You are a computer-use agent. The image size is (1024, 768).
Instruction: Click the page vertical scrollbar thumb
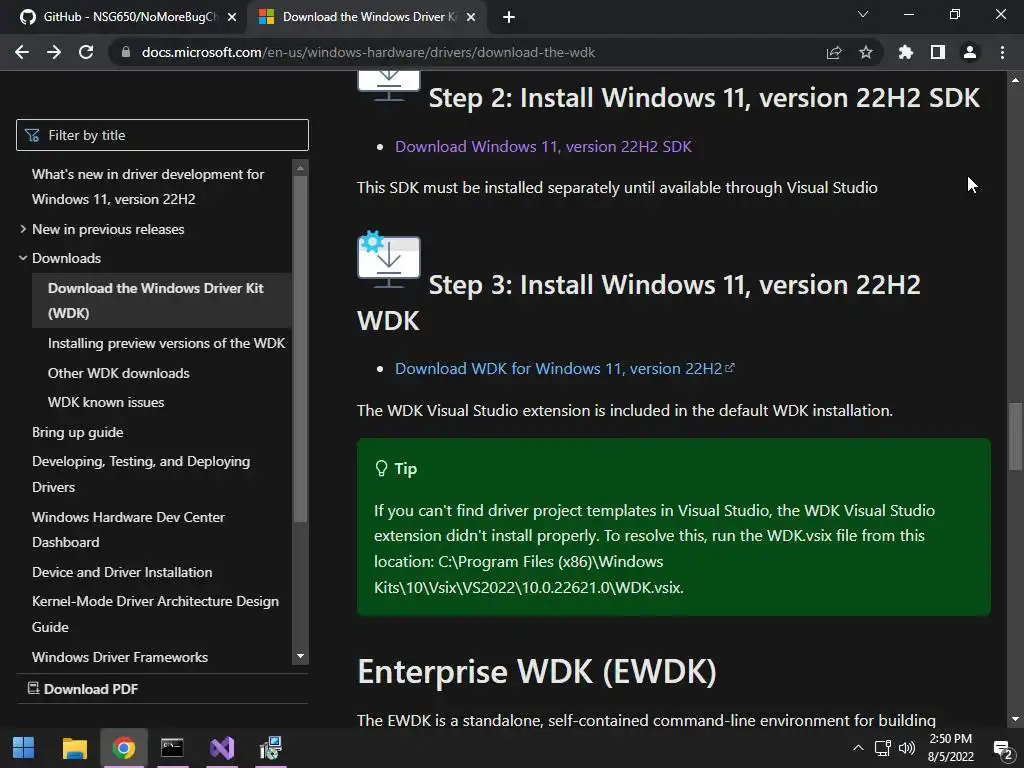(1015, 436)
